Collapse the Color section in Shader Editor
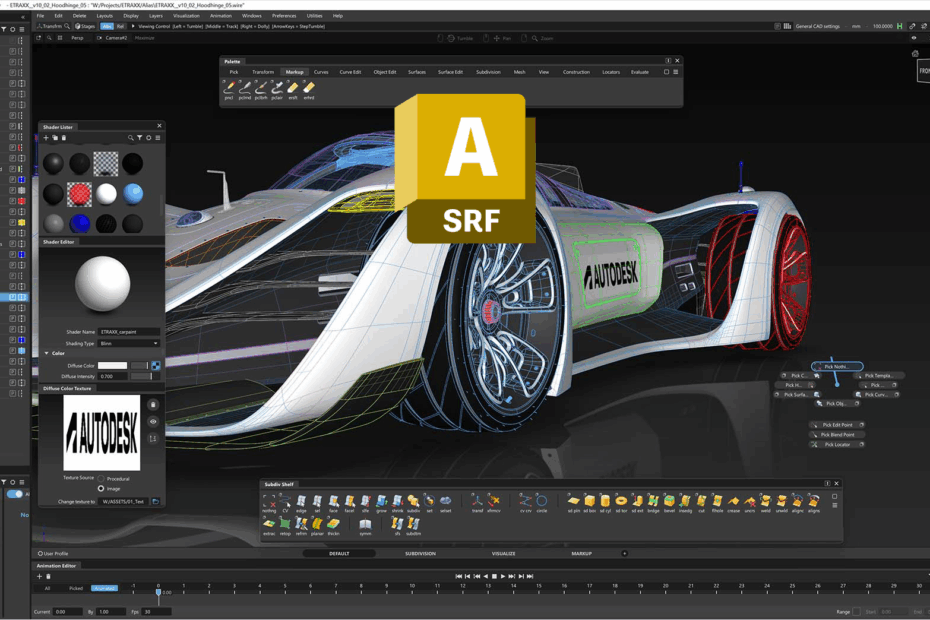 46,353
